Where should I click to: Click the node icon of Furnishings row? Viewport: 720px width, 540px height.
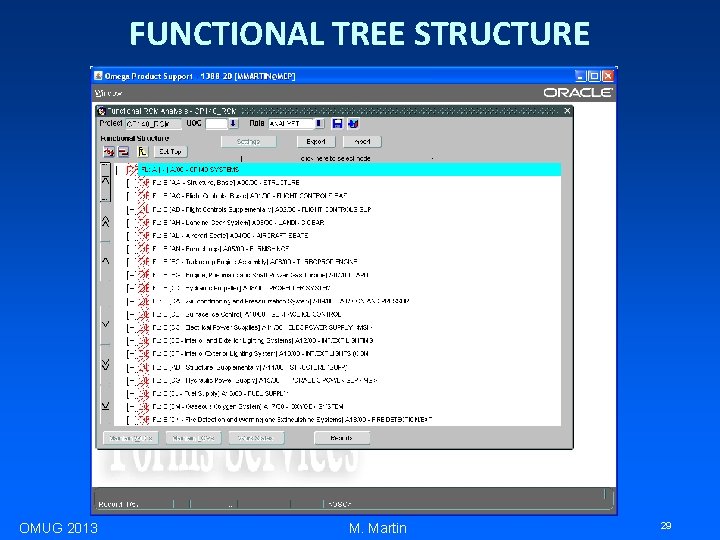click(144, 248)
